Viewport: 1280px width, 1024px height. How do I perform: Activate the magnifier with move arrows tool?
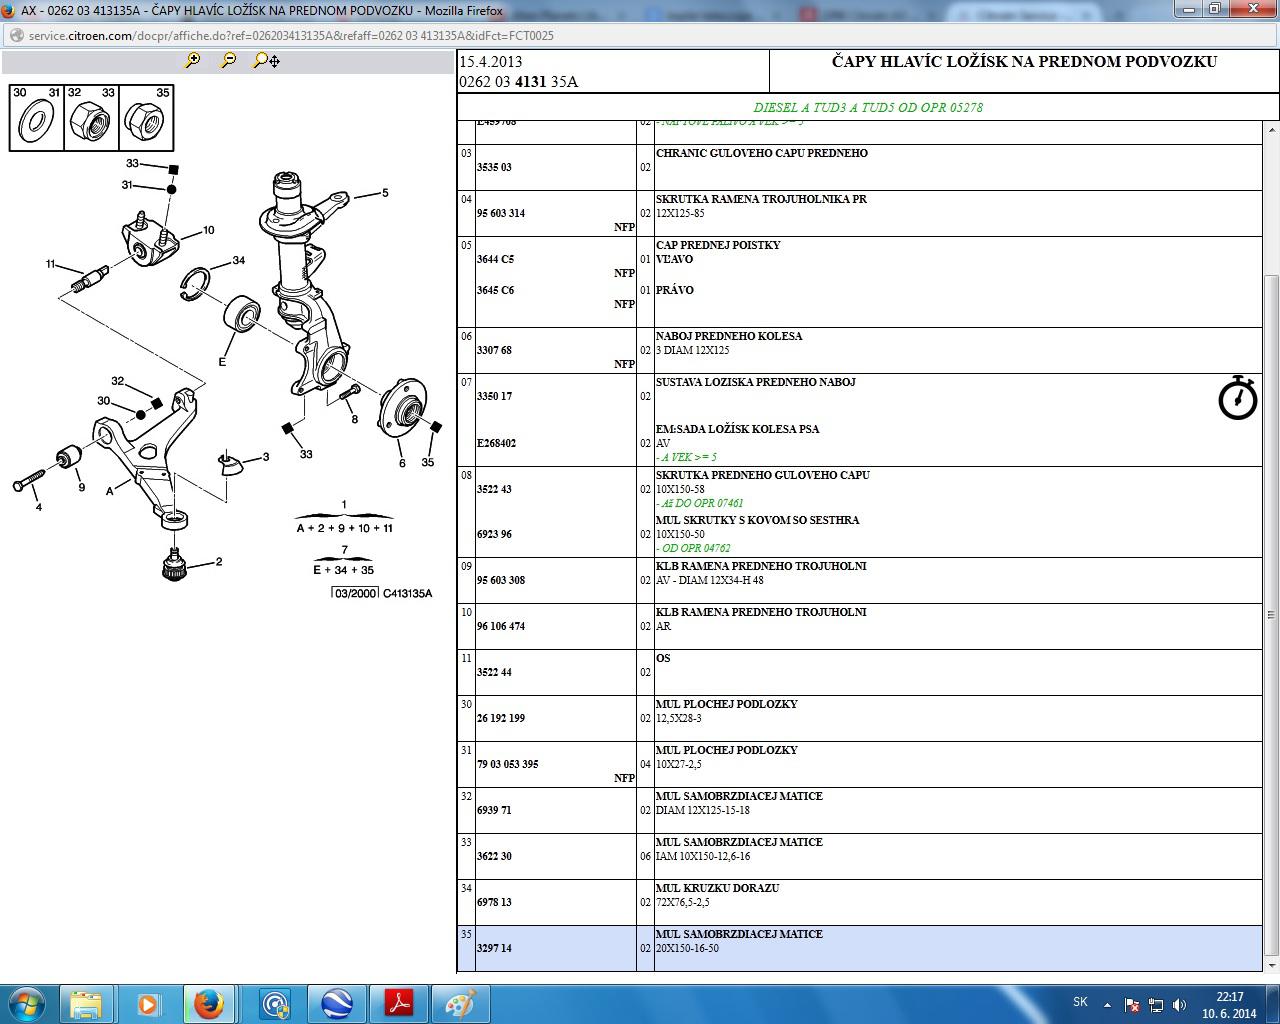(x=266, y=60)
